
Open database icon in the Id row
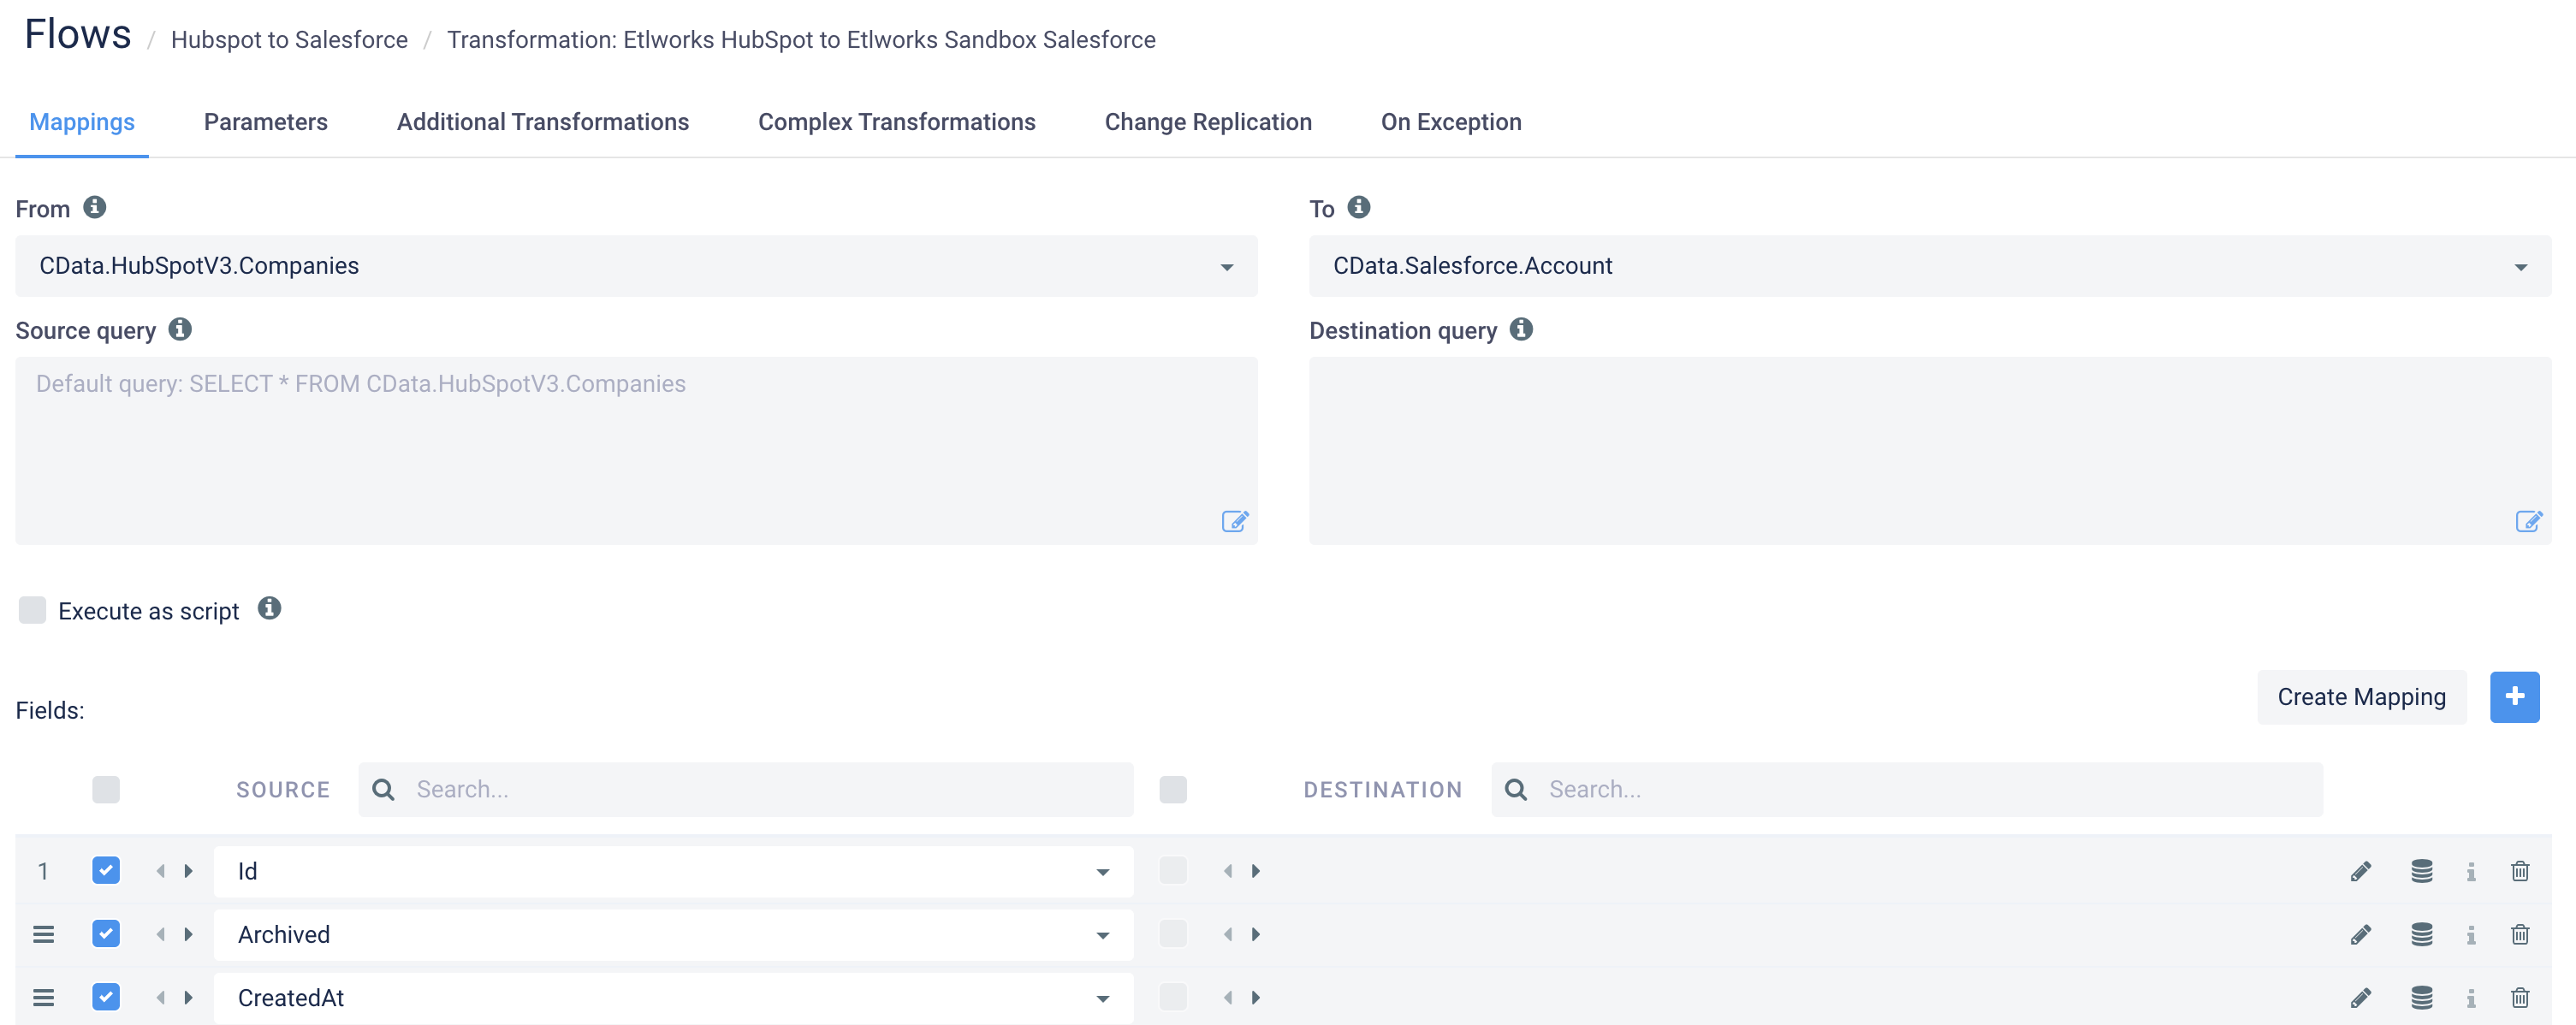click(x=2421, y=871)
